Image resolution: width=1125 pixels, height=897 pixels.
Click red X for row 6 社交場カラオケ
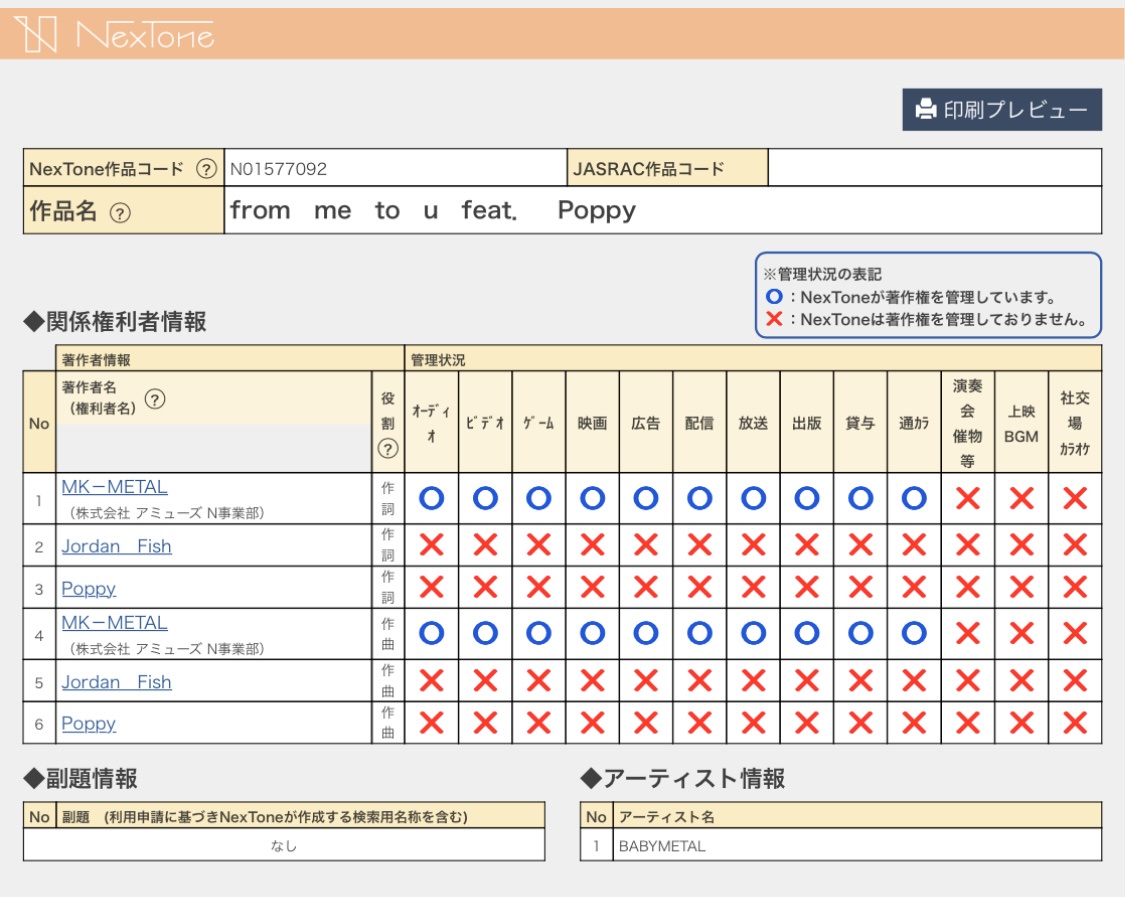pos(1074,723)
